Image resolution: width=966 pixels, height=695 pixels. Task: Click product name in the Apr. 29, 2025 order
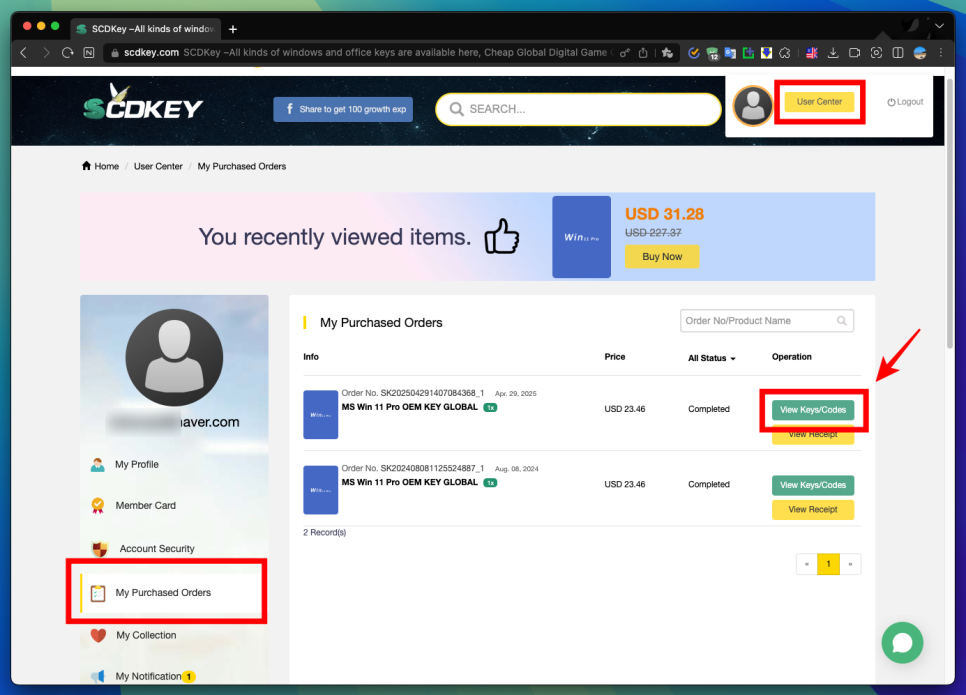click(x=410, y=407)
